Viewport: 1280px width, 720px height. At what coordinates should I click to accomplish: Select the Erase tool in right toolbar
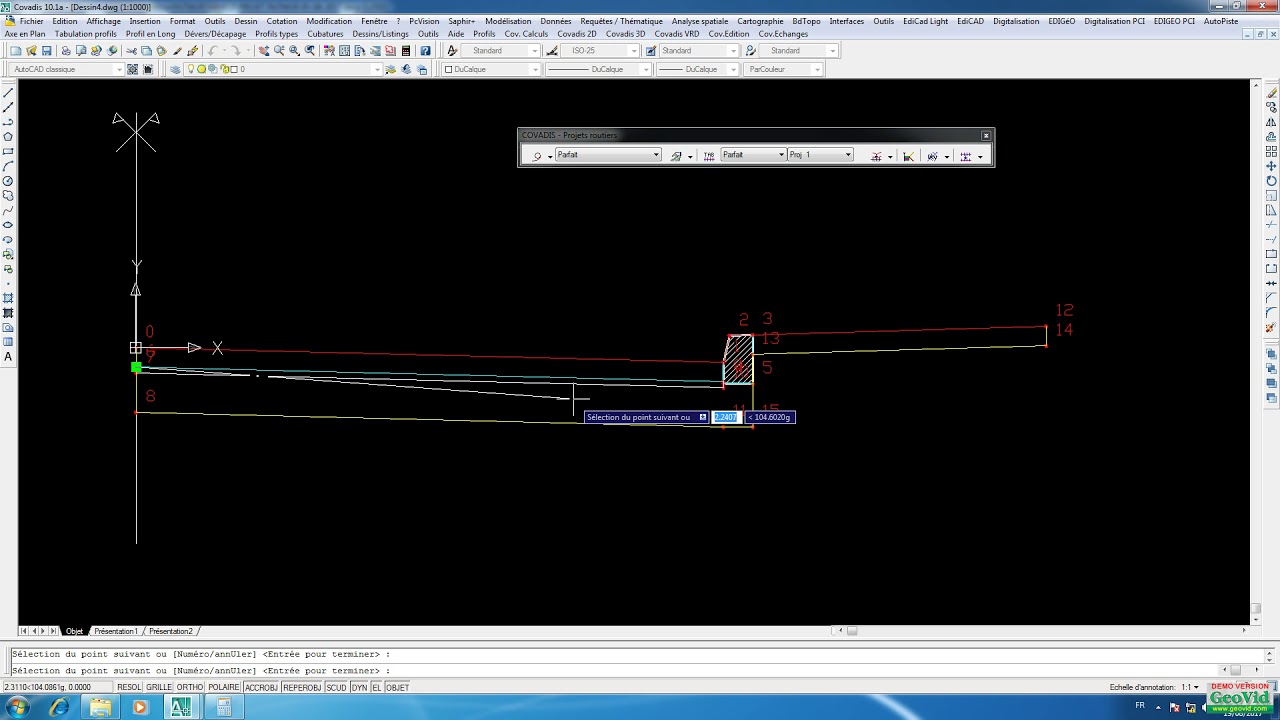(x=1272, y=93)
